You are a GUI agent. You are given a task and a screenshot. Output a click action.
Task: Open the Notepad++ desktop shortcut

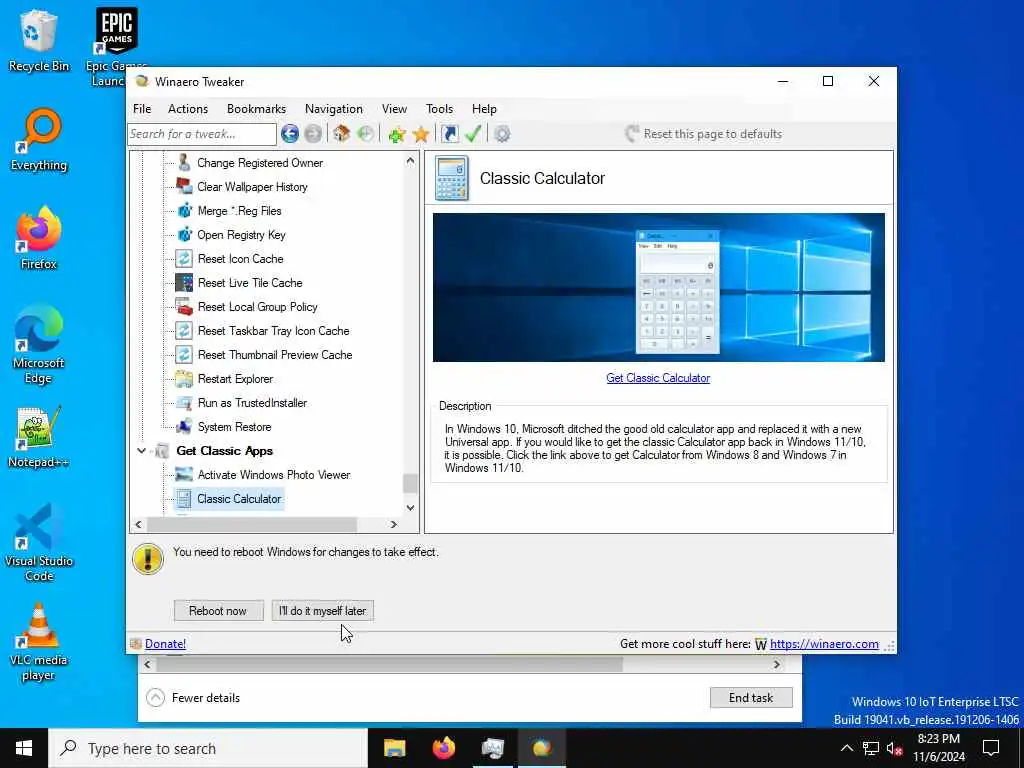click(38, 436)
